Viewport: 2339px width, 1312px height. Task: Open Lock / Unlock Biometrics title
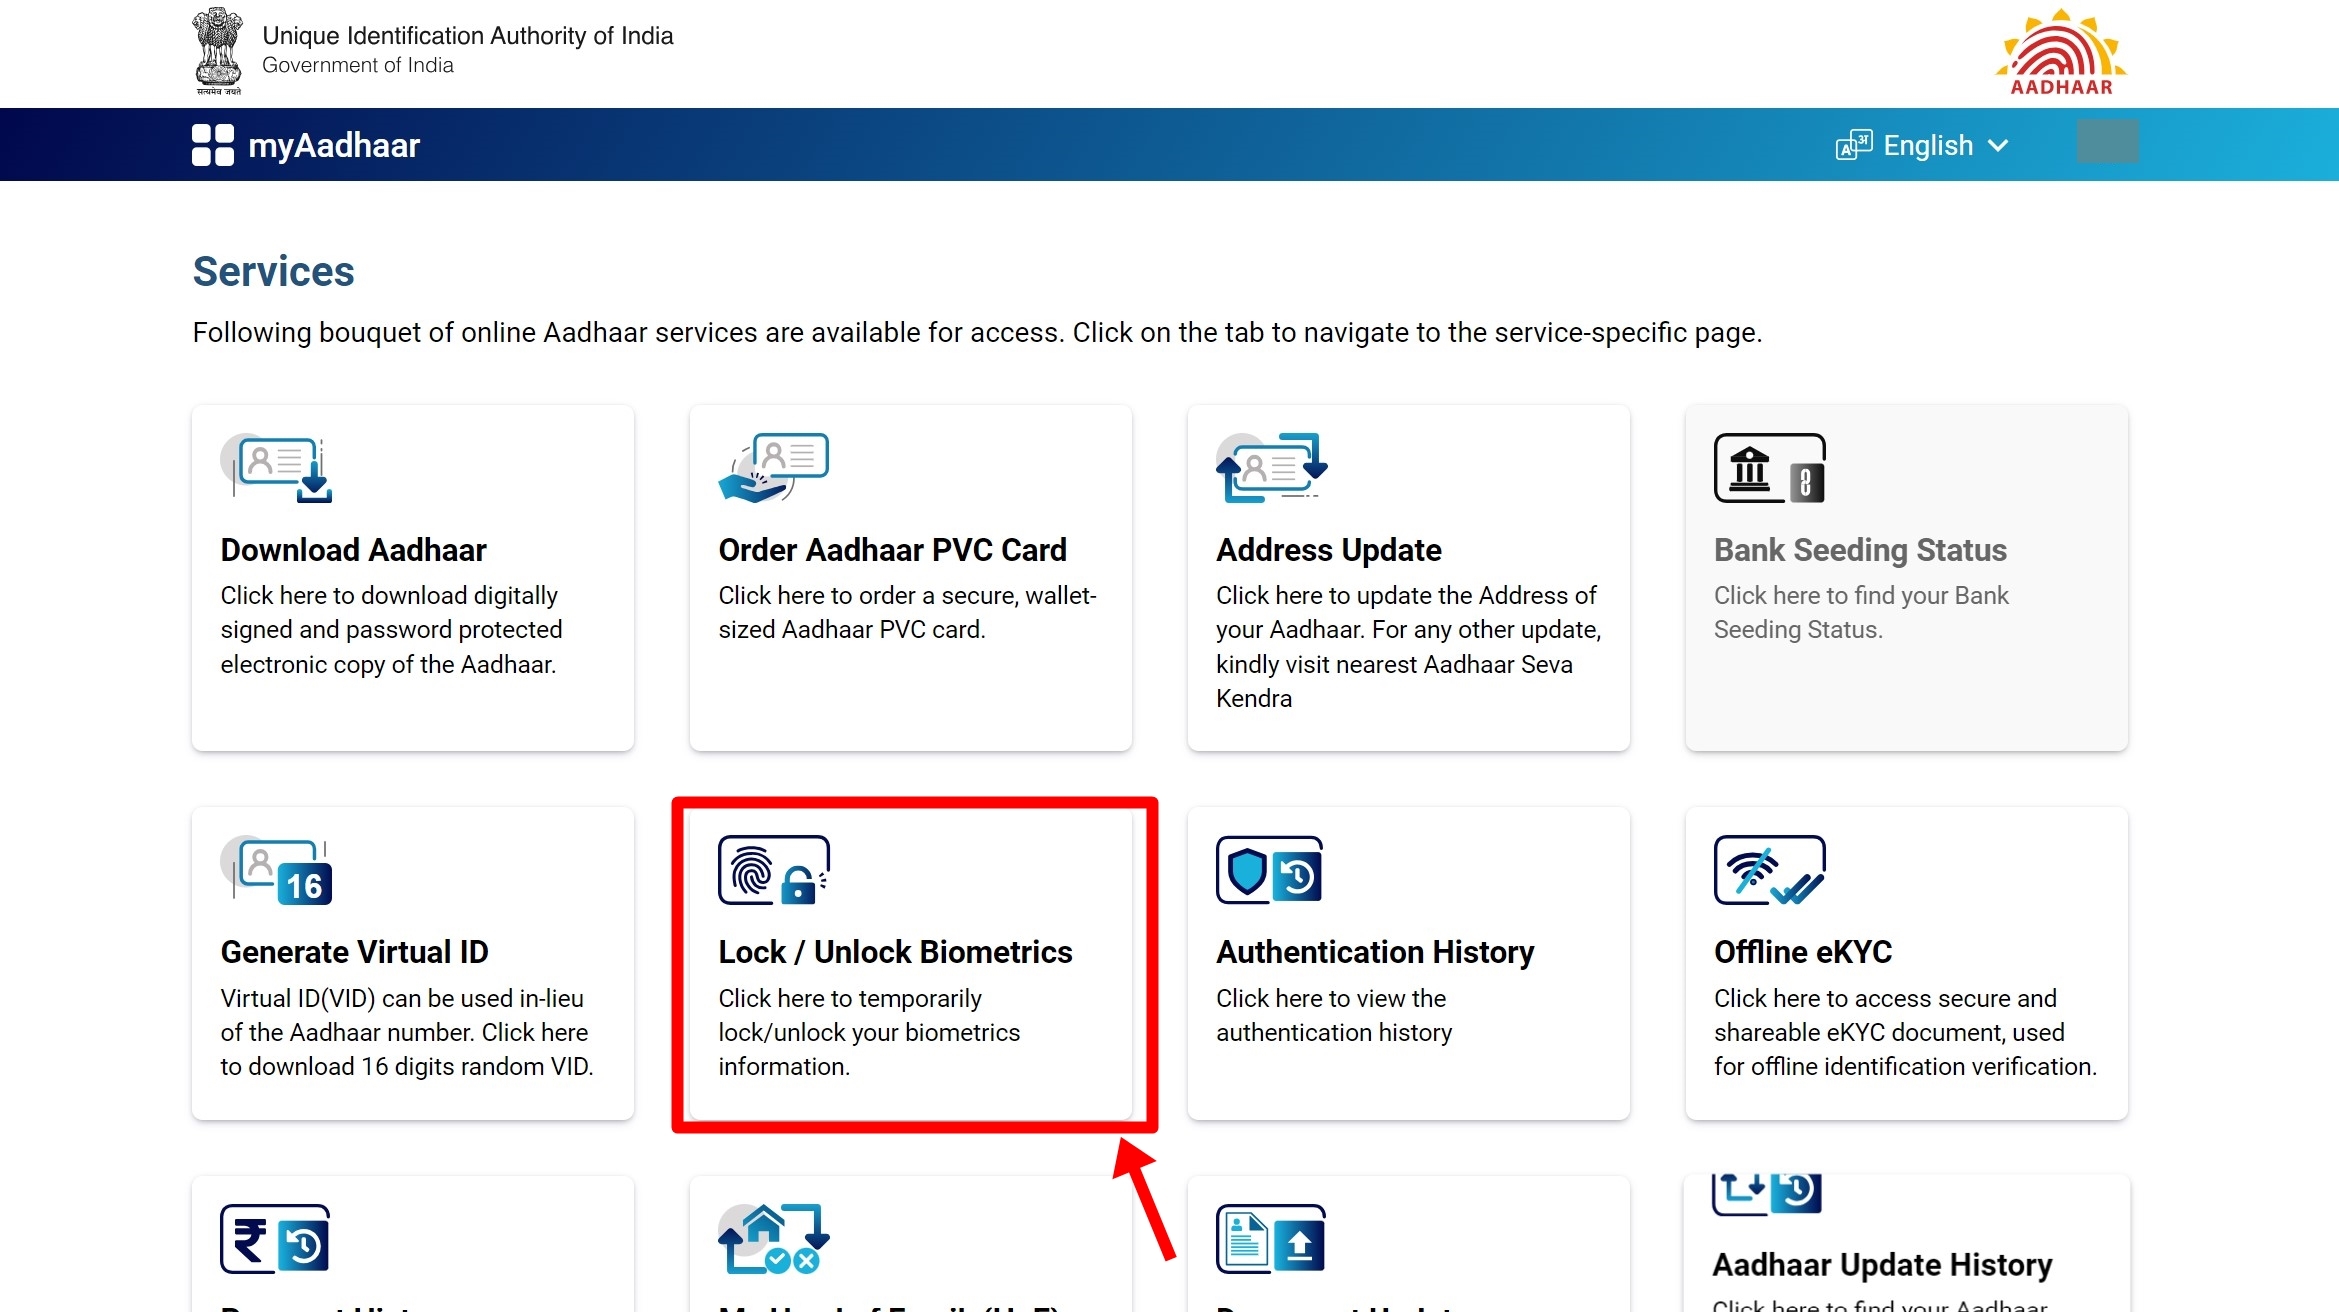(895, 952)
